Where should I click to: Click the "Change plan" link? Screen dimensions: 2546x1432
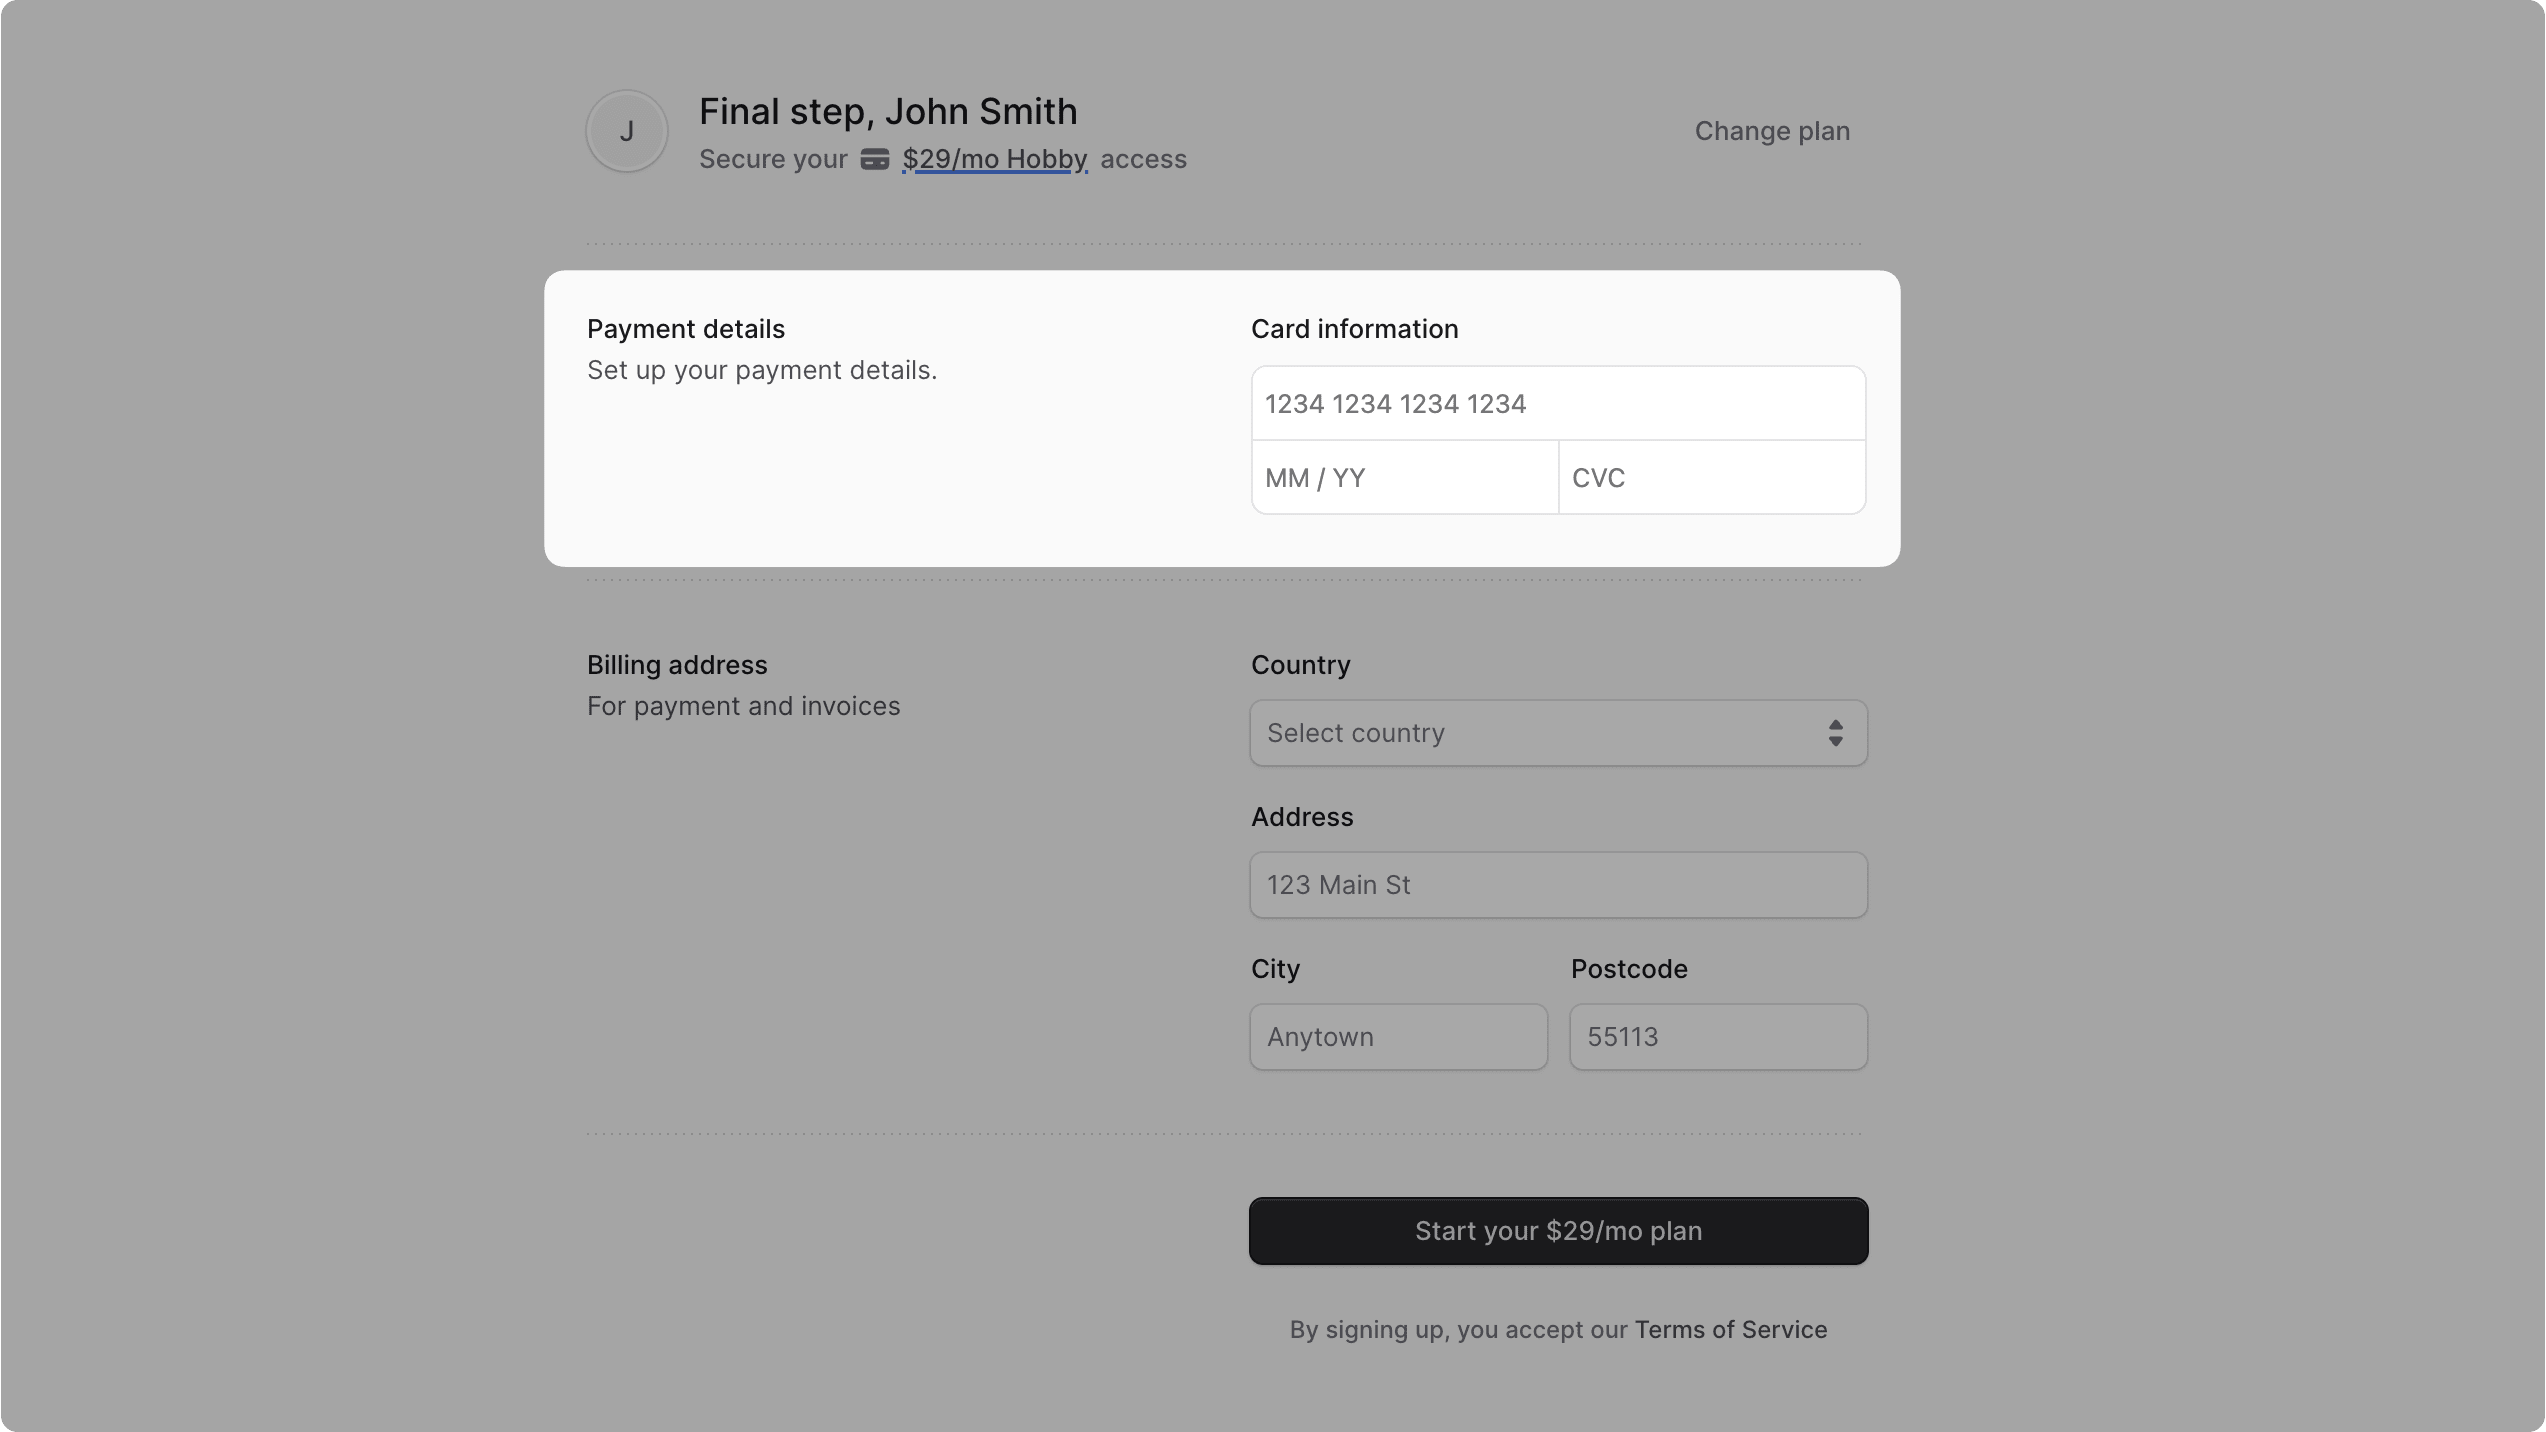point(1771,130)
